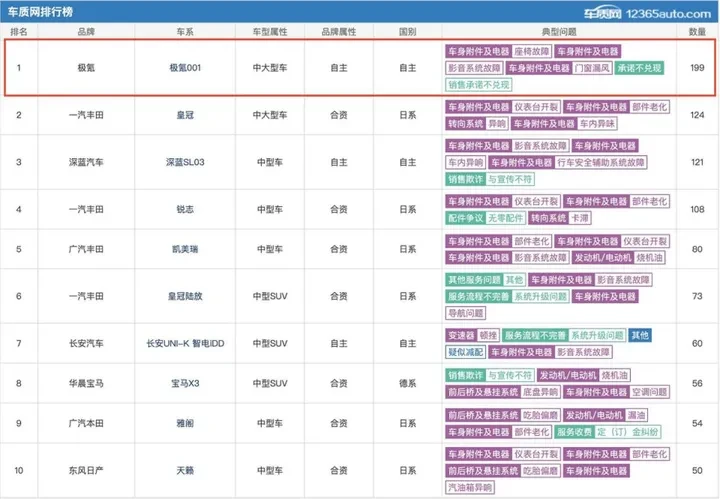Open the 深蓝SL03 car series link
Viewport: 720px width, 499px height.
185,162
